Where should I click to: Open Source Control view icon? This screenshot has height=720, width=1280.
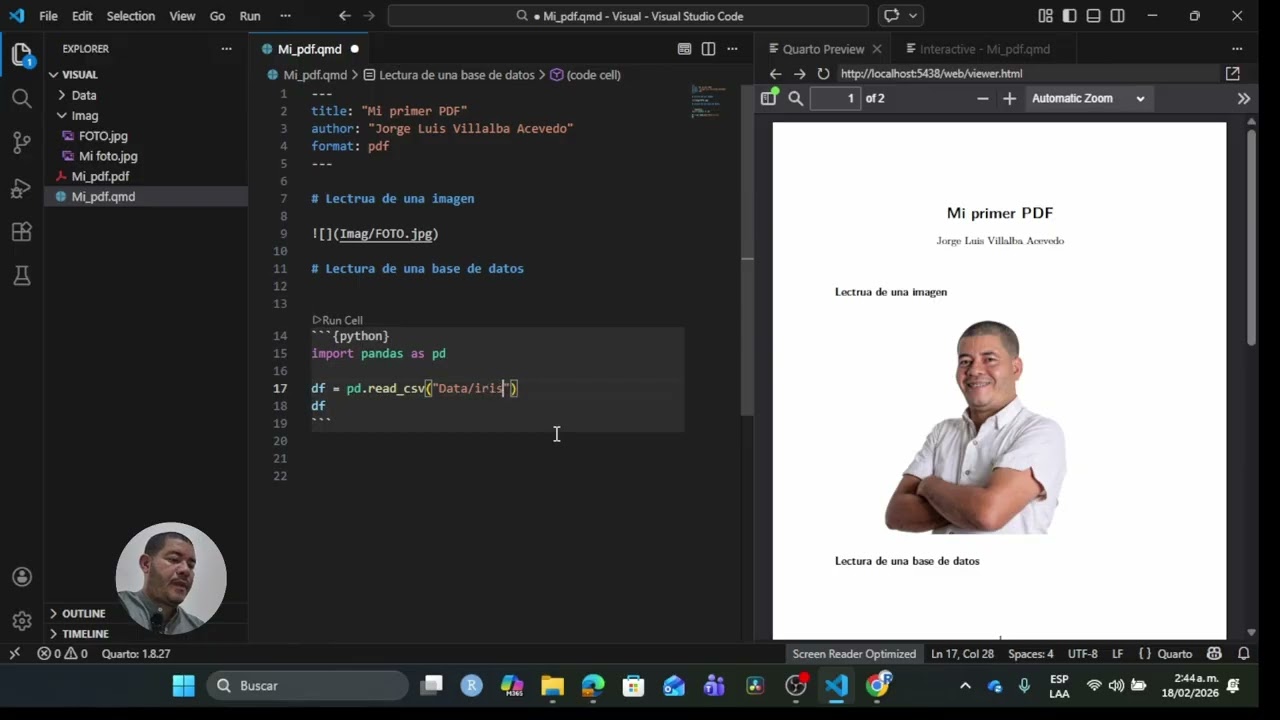21,143
